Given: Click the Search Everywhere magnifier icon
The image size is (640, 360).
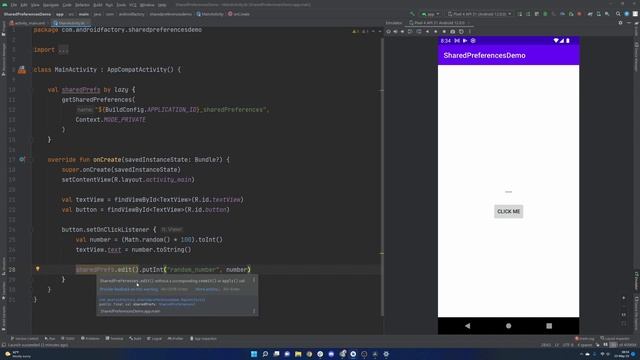Looking at the screenshot, I should 618,14.
